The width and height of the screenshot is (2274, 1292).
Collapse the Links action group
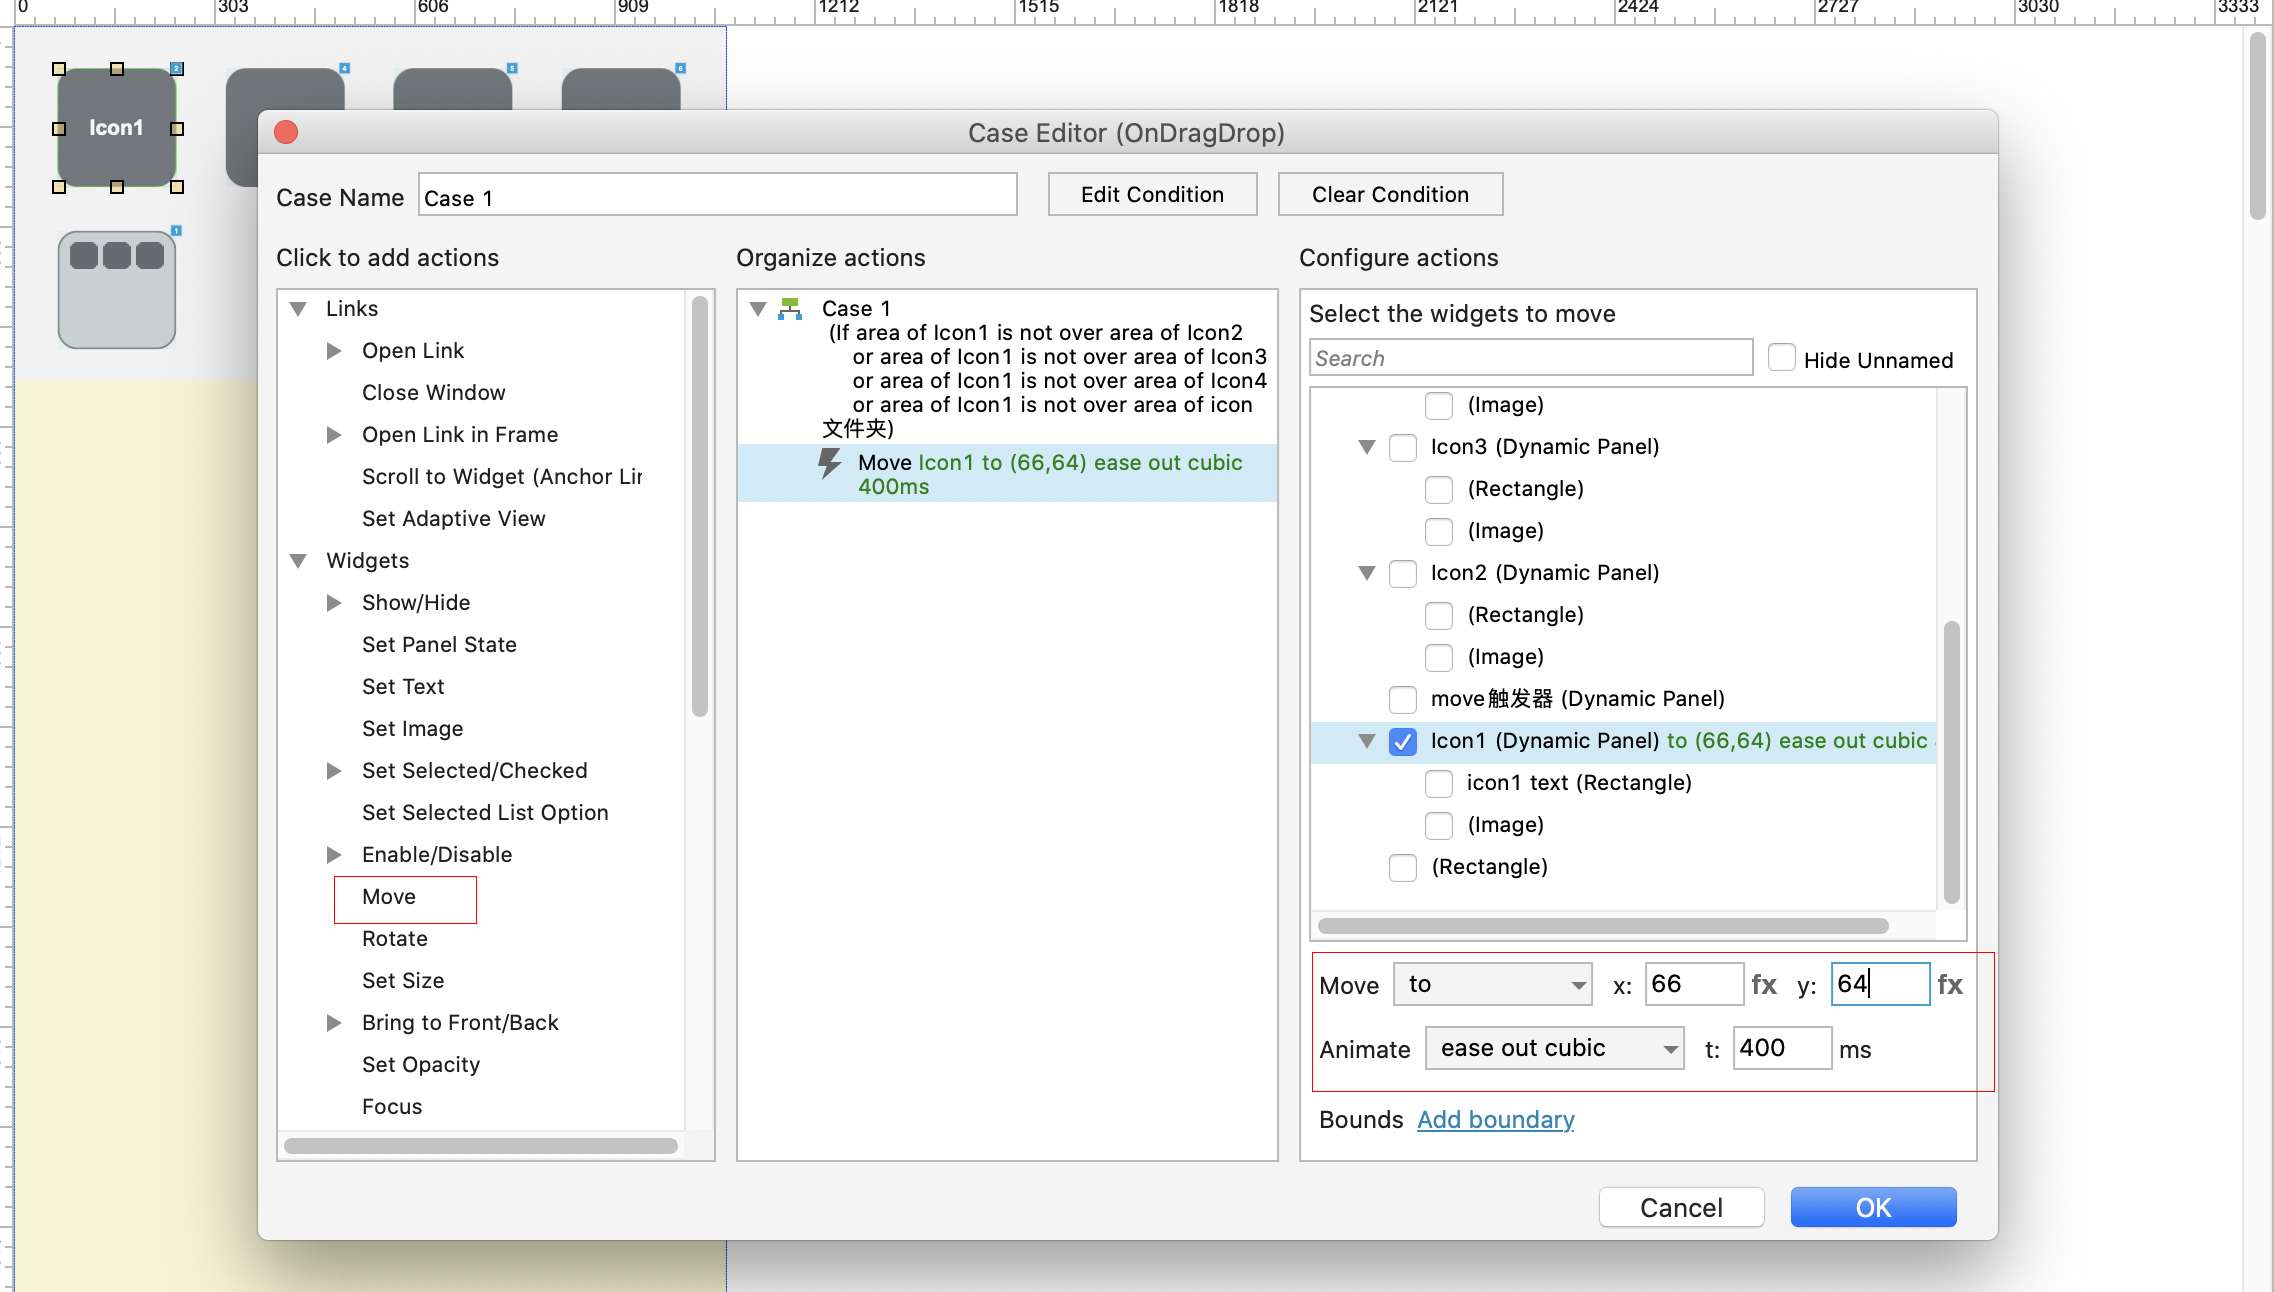tap(298, 309)
